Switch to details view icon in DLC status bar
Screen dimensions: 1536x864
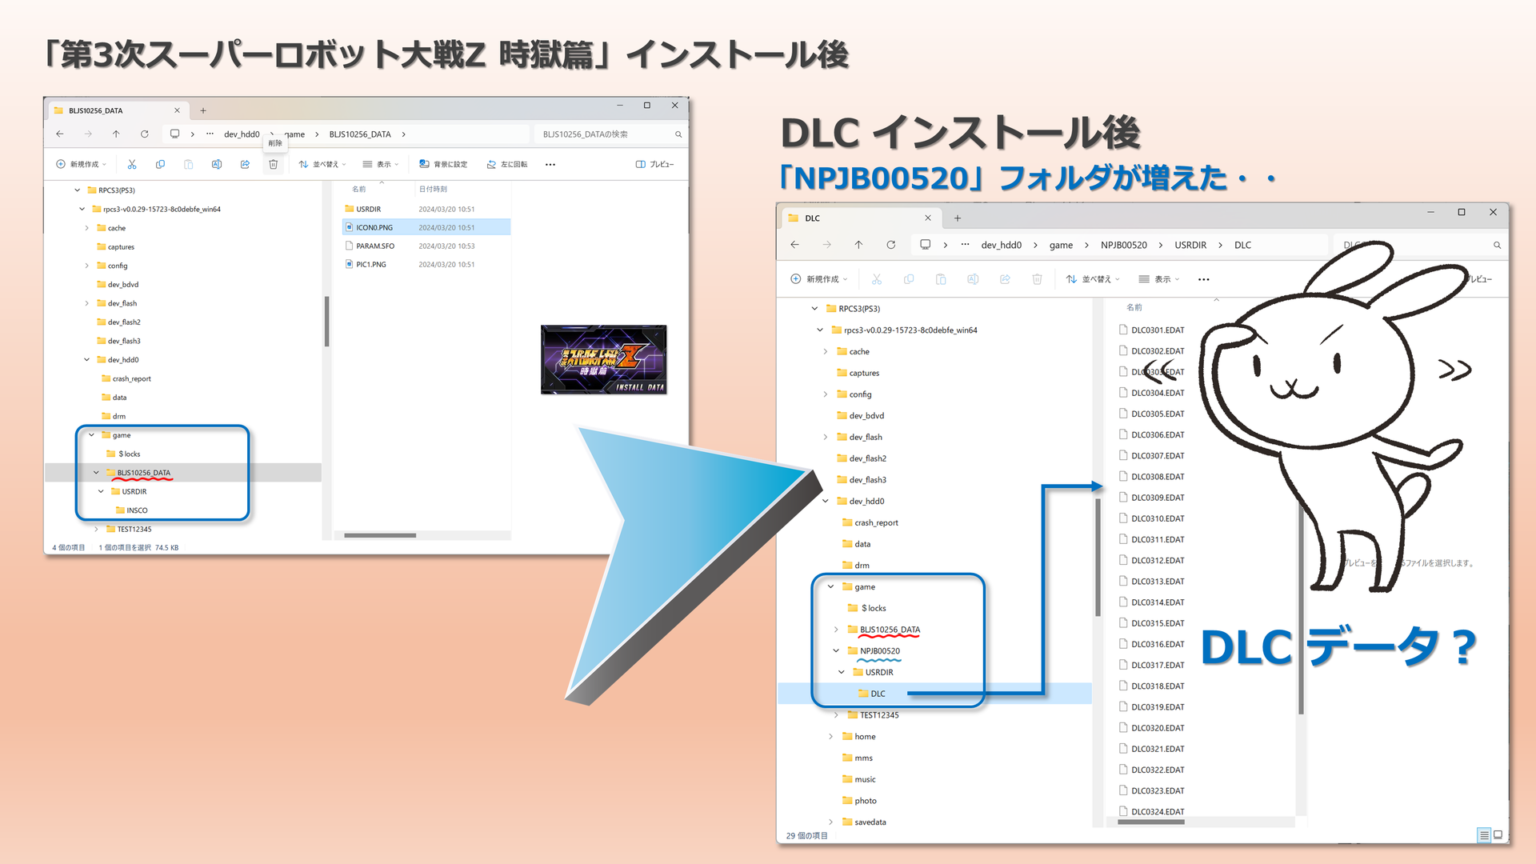[x=1484, y=835]
